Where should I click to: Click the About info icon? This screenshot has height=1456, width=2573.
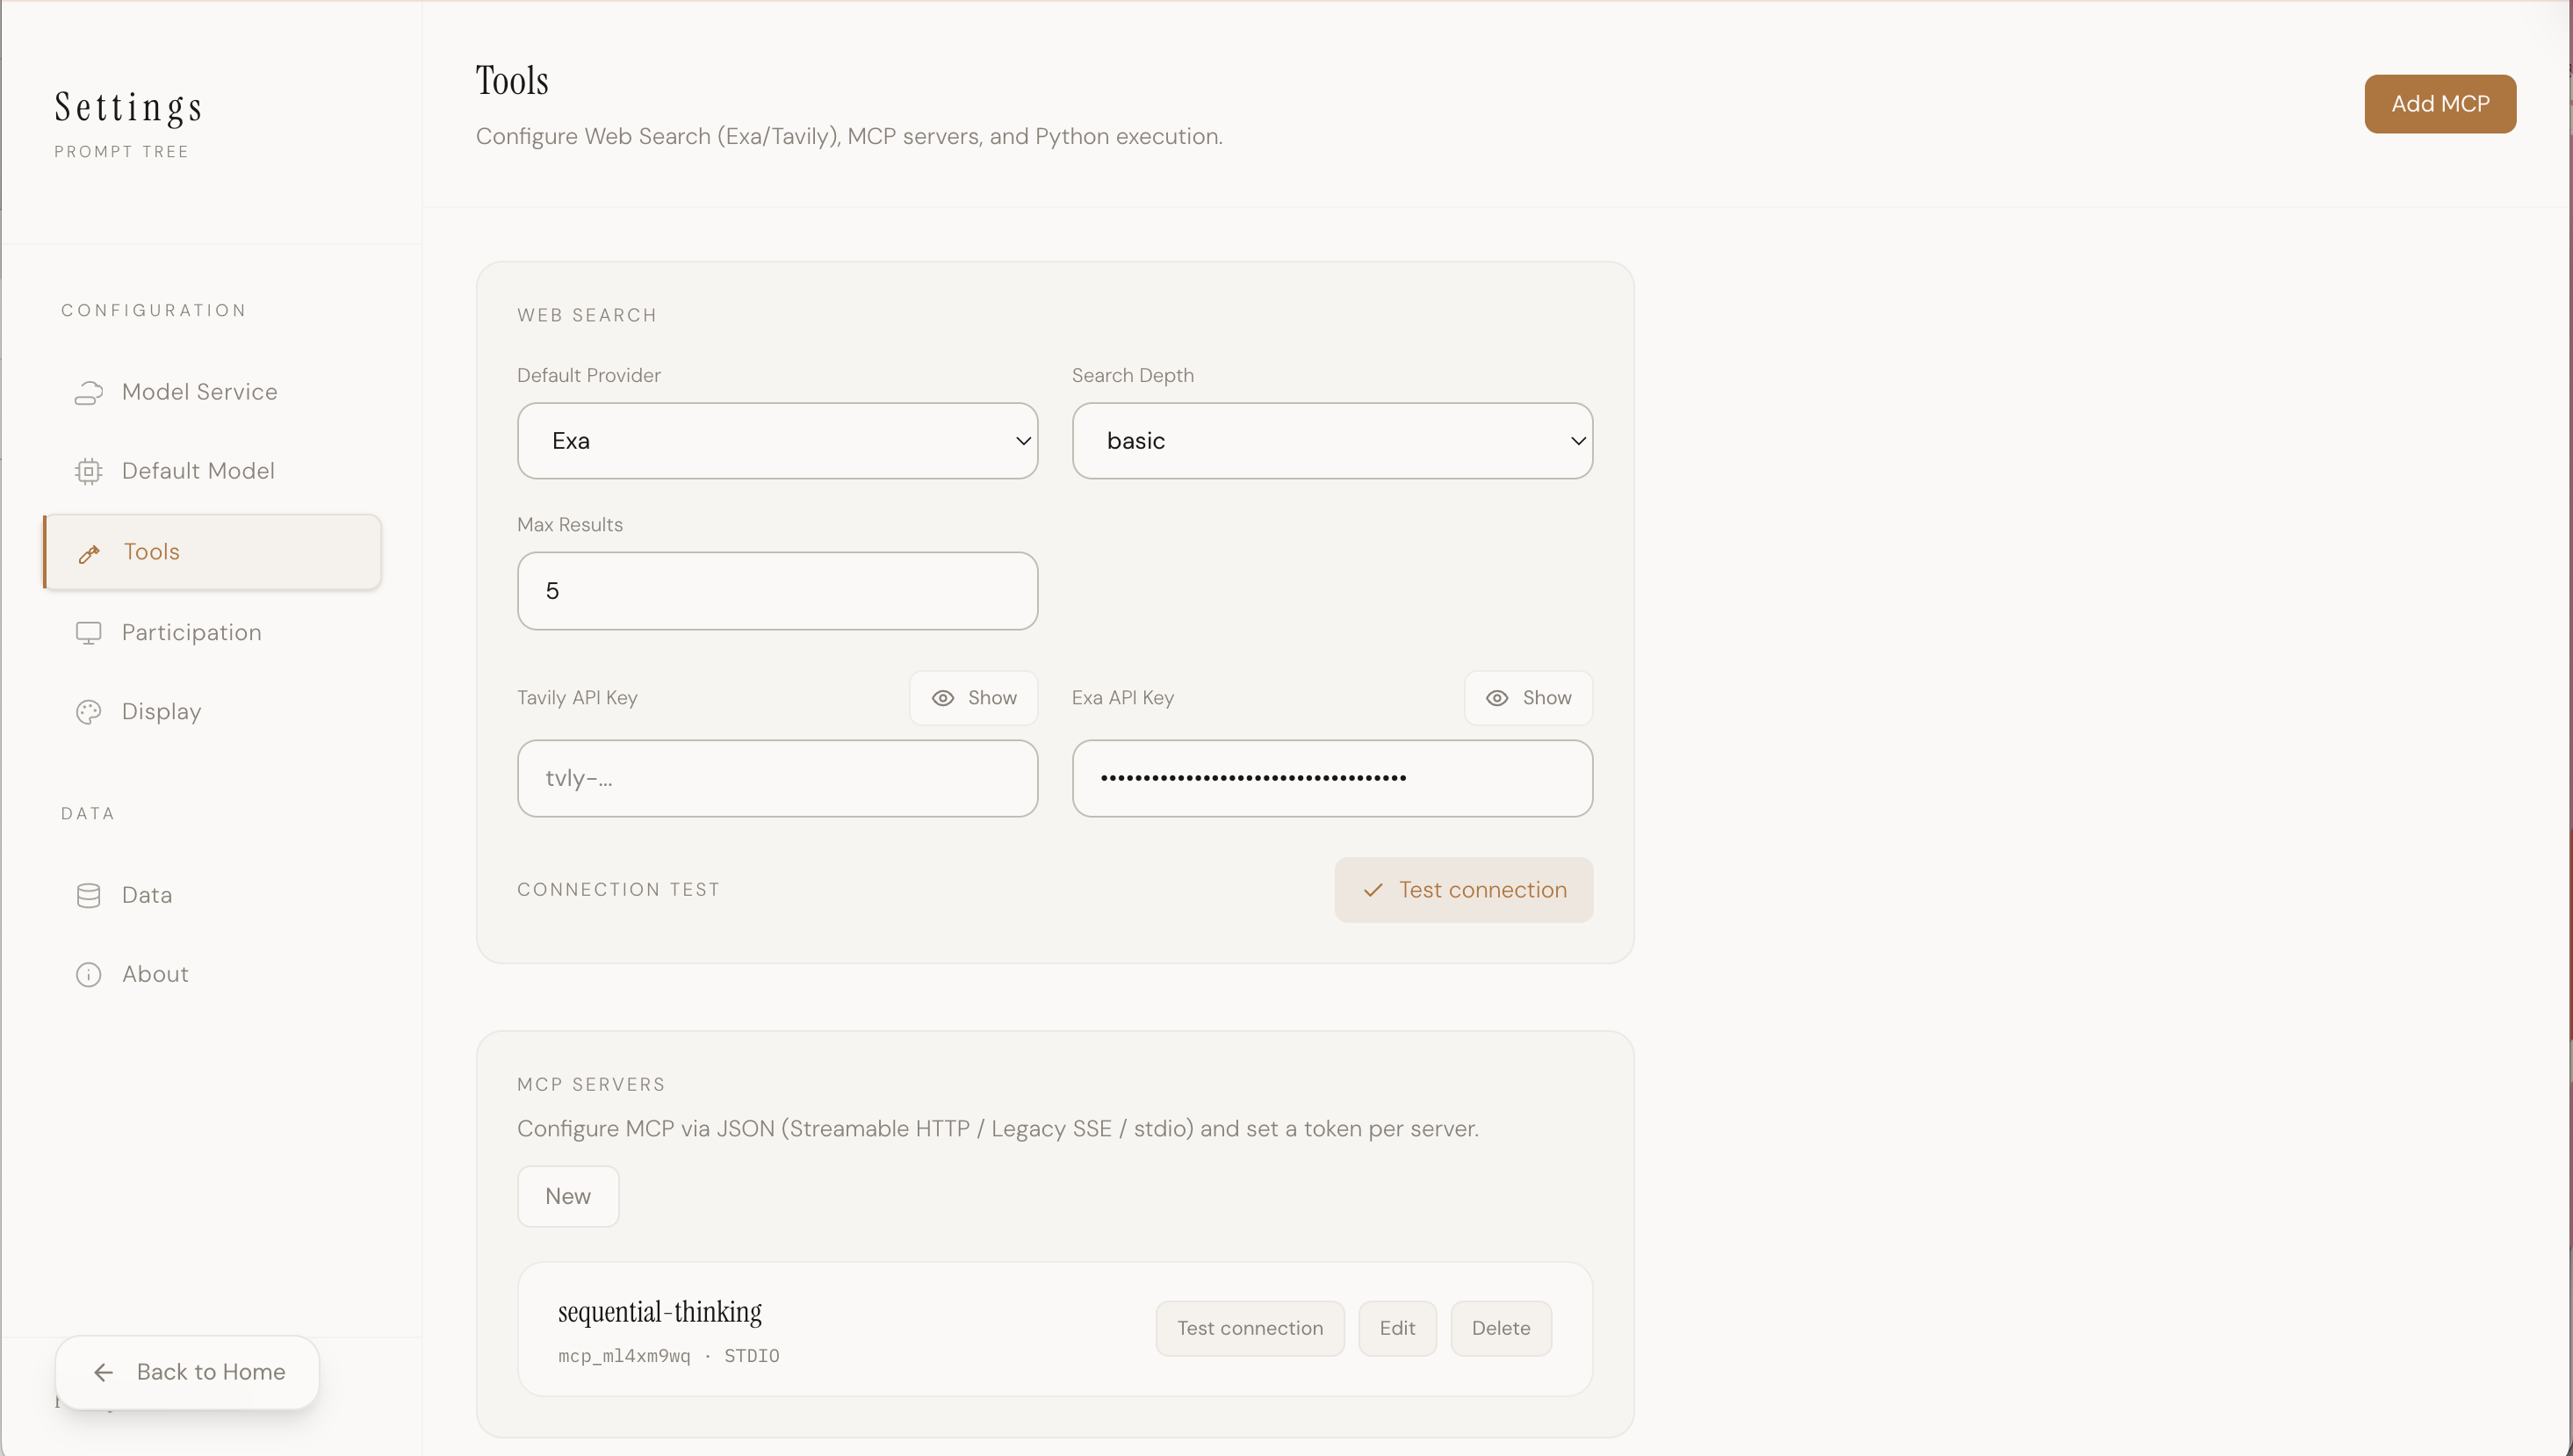[x=88, y=974]
